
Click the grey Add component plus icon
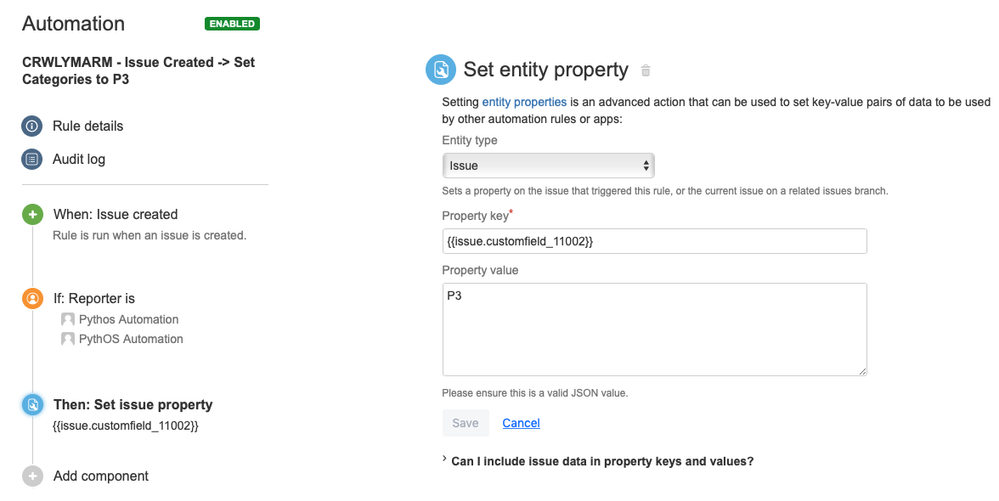(32, 476)
